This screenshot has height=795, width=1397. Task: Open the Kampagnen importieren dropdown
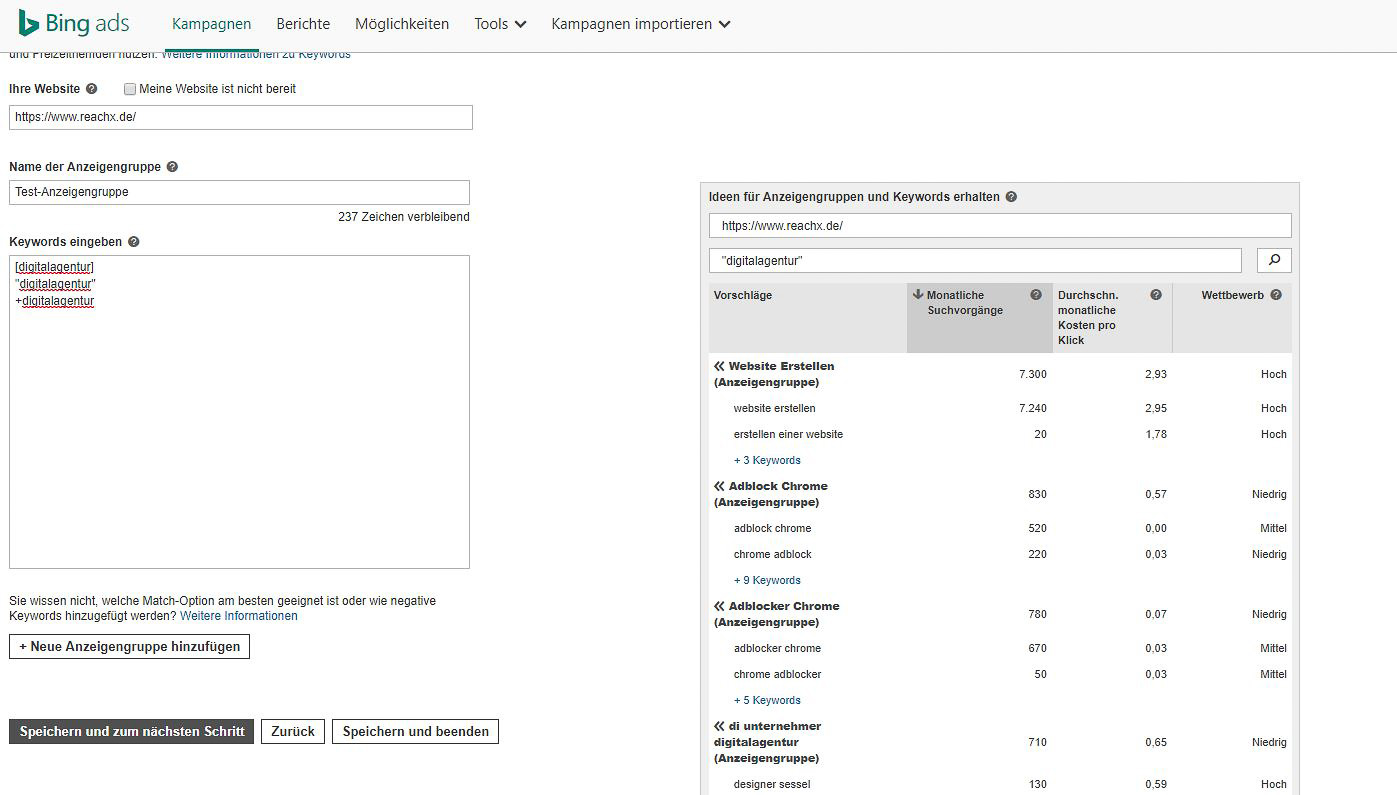[641, 24]
